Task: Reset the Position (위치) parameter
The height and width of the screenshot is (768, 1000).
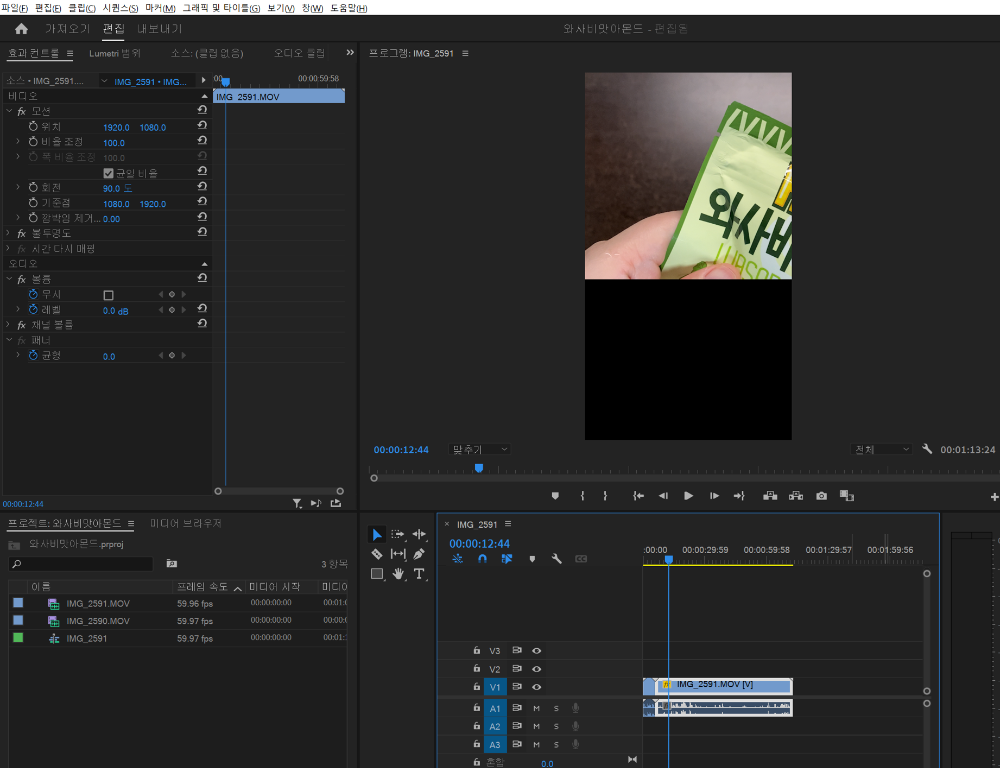Action: 202,126
